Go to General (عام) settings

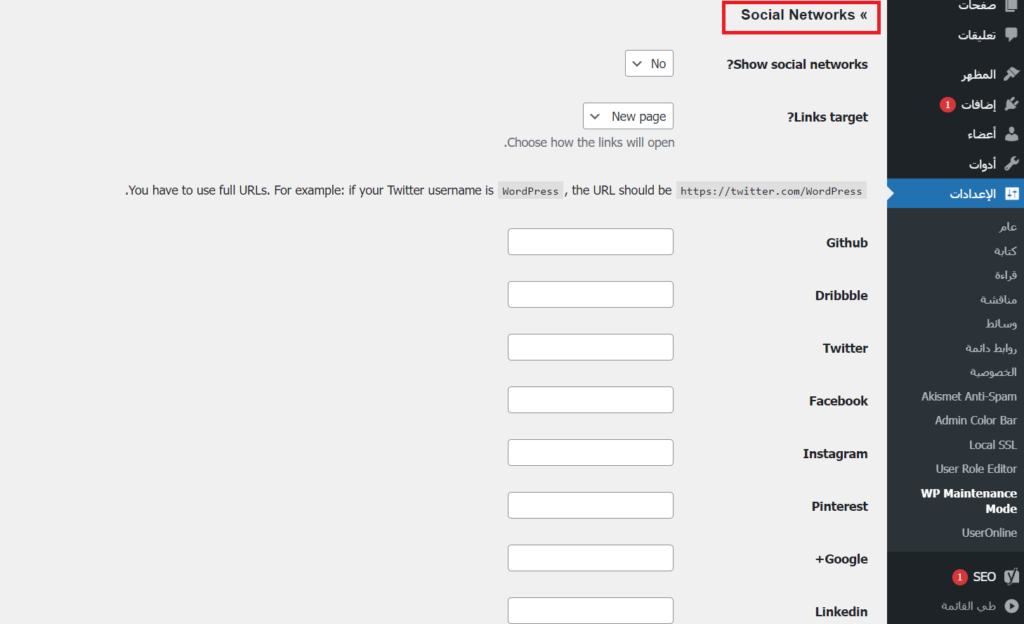(1008, 226)
